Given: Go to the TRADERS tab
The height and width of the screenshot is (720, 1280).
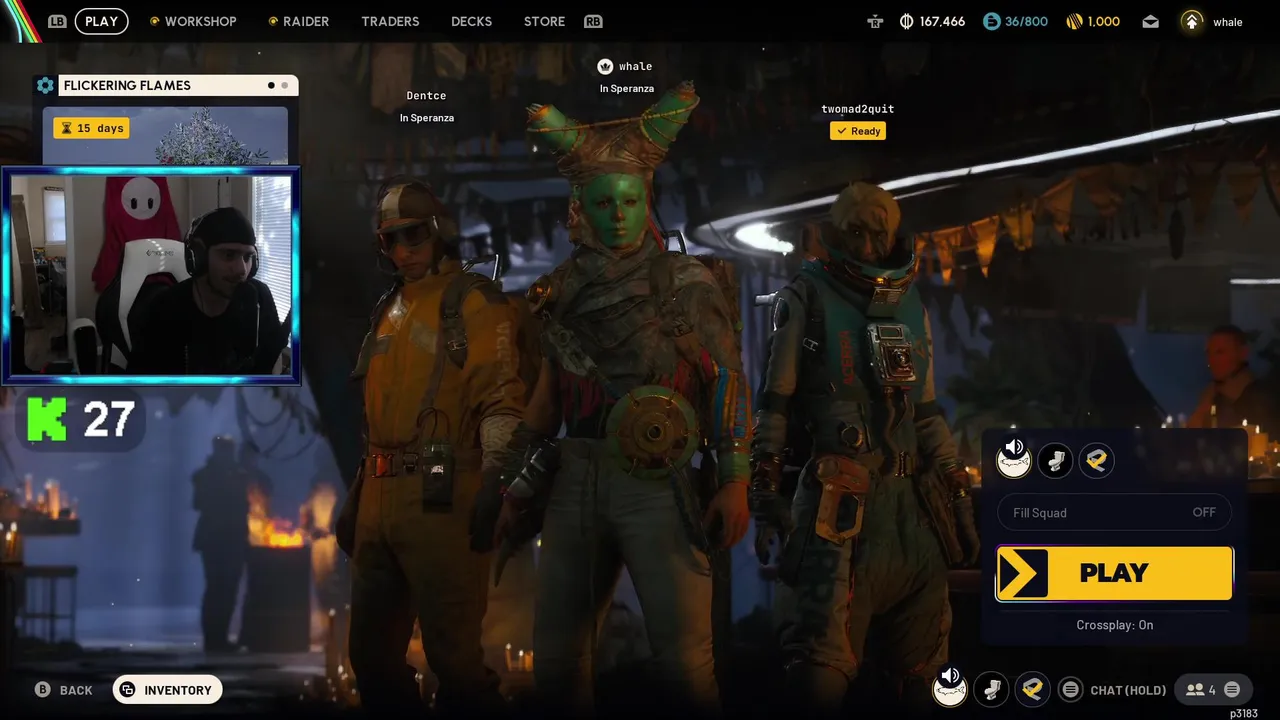Looking at the screenshot, I should (x=390, y=21).
